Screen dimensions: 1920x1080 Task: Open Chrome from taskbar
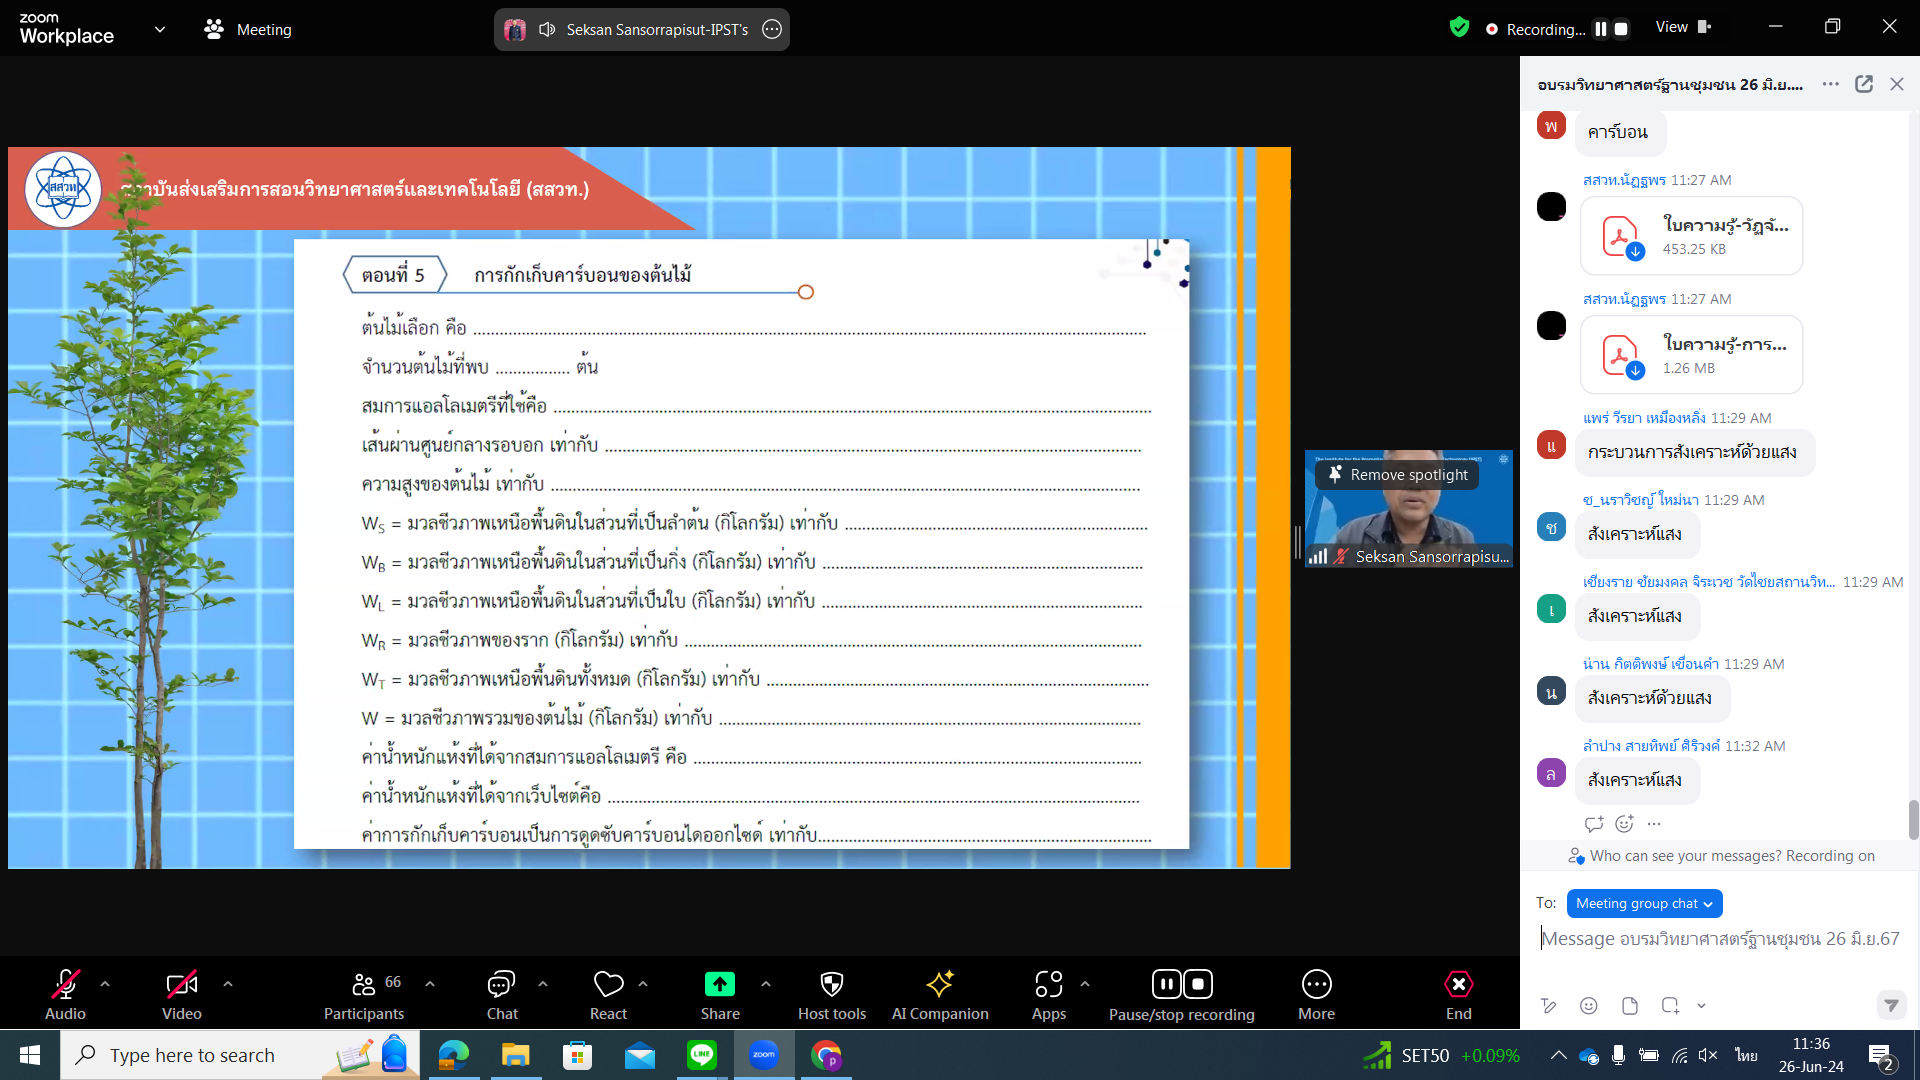pos(826,1055)
